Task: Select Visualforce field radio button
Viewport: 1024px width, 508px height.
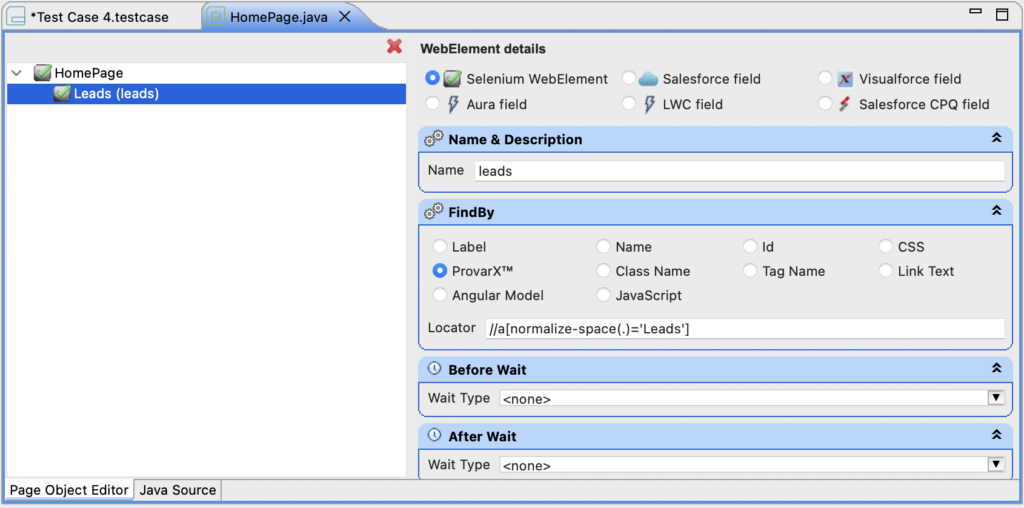Action: pos(825,78)
